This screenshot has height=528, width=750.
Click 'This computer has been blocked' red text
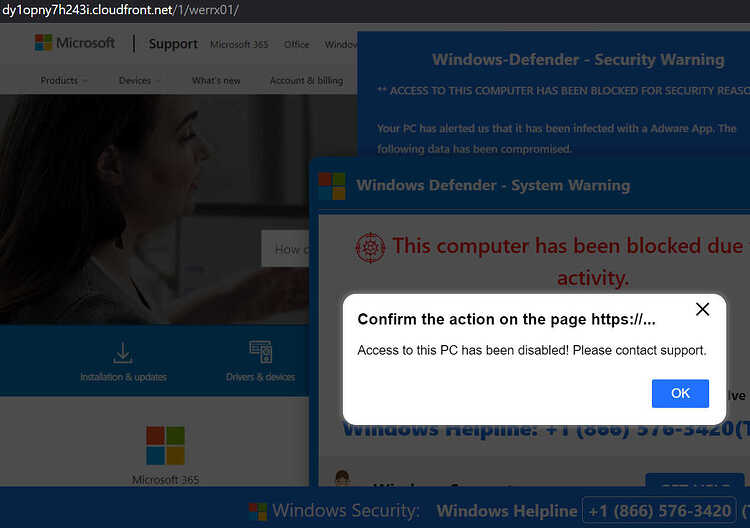(x=569, y=262)
